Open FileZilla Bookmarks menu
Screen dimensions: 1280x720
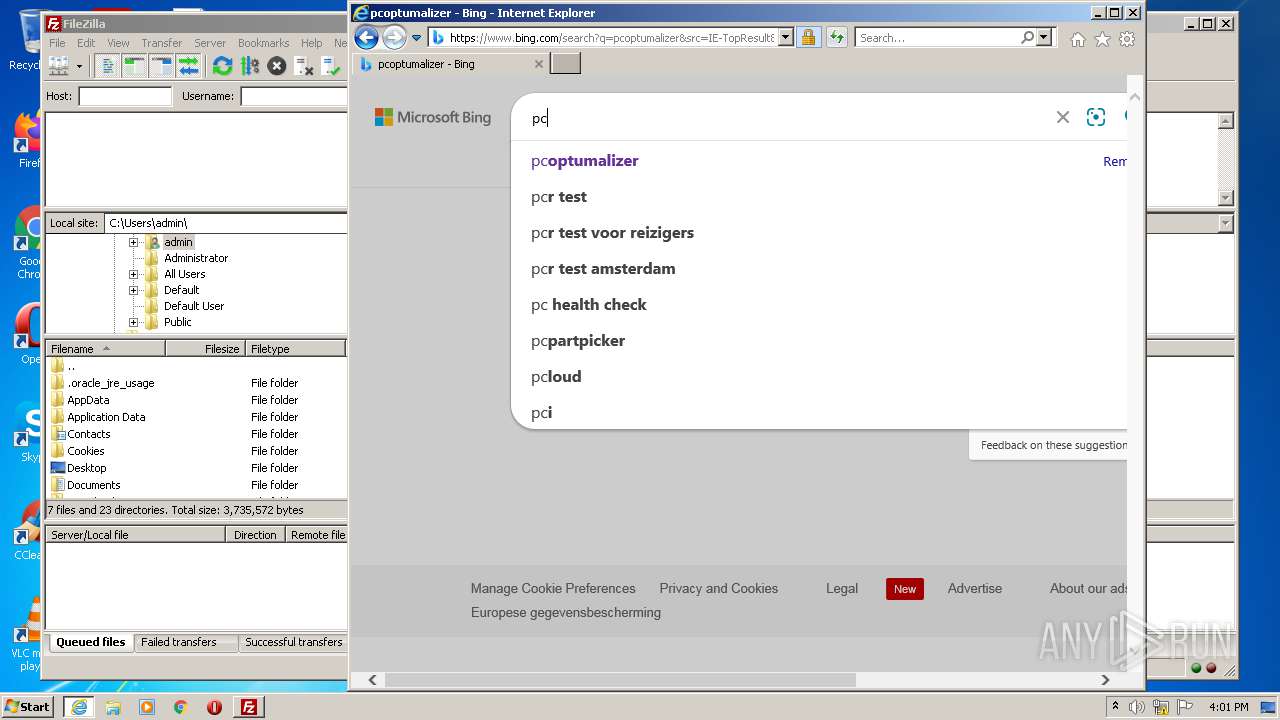pyautogui.click(x=263, y=43)
